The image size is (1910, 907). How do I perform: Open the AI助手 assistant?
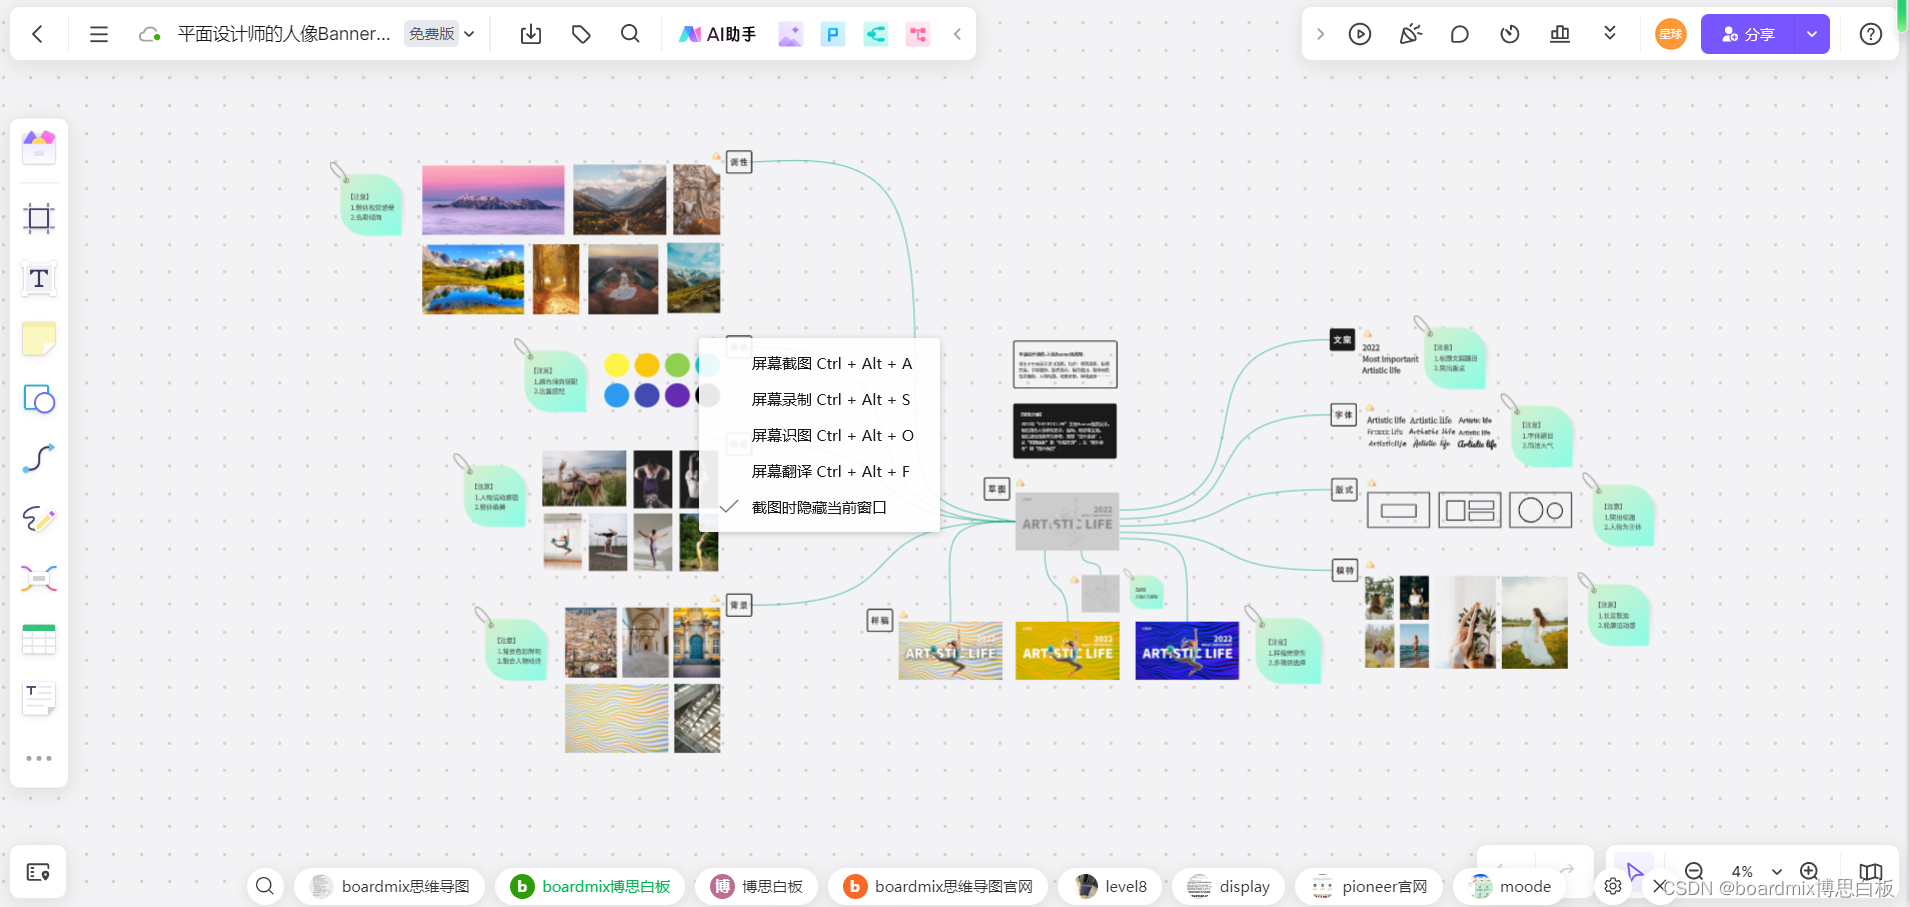tap(717, 34)
